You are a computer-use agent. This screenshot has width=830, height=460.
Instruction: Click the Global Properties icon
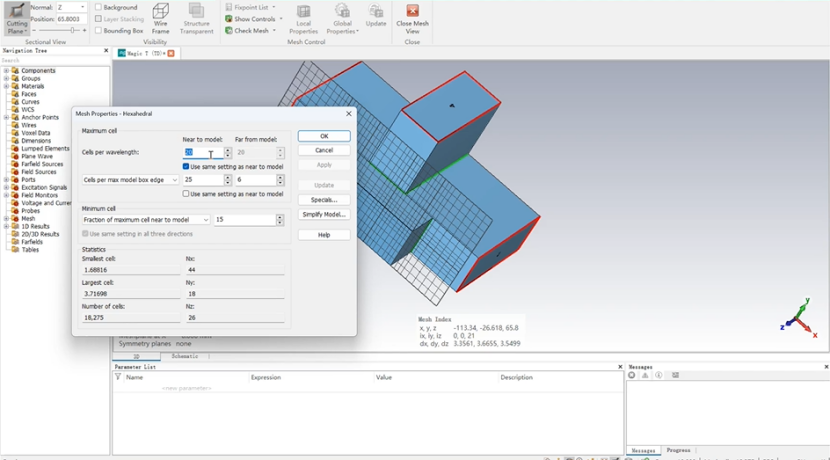coord(342,17)
